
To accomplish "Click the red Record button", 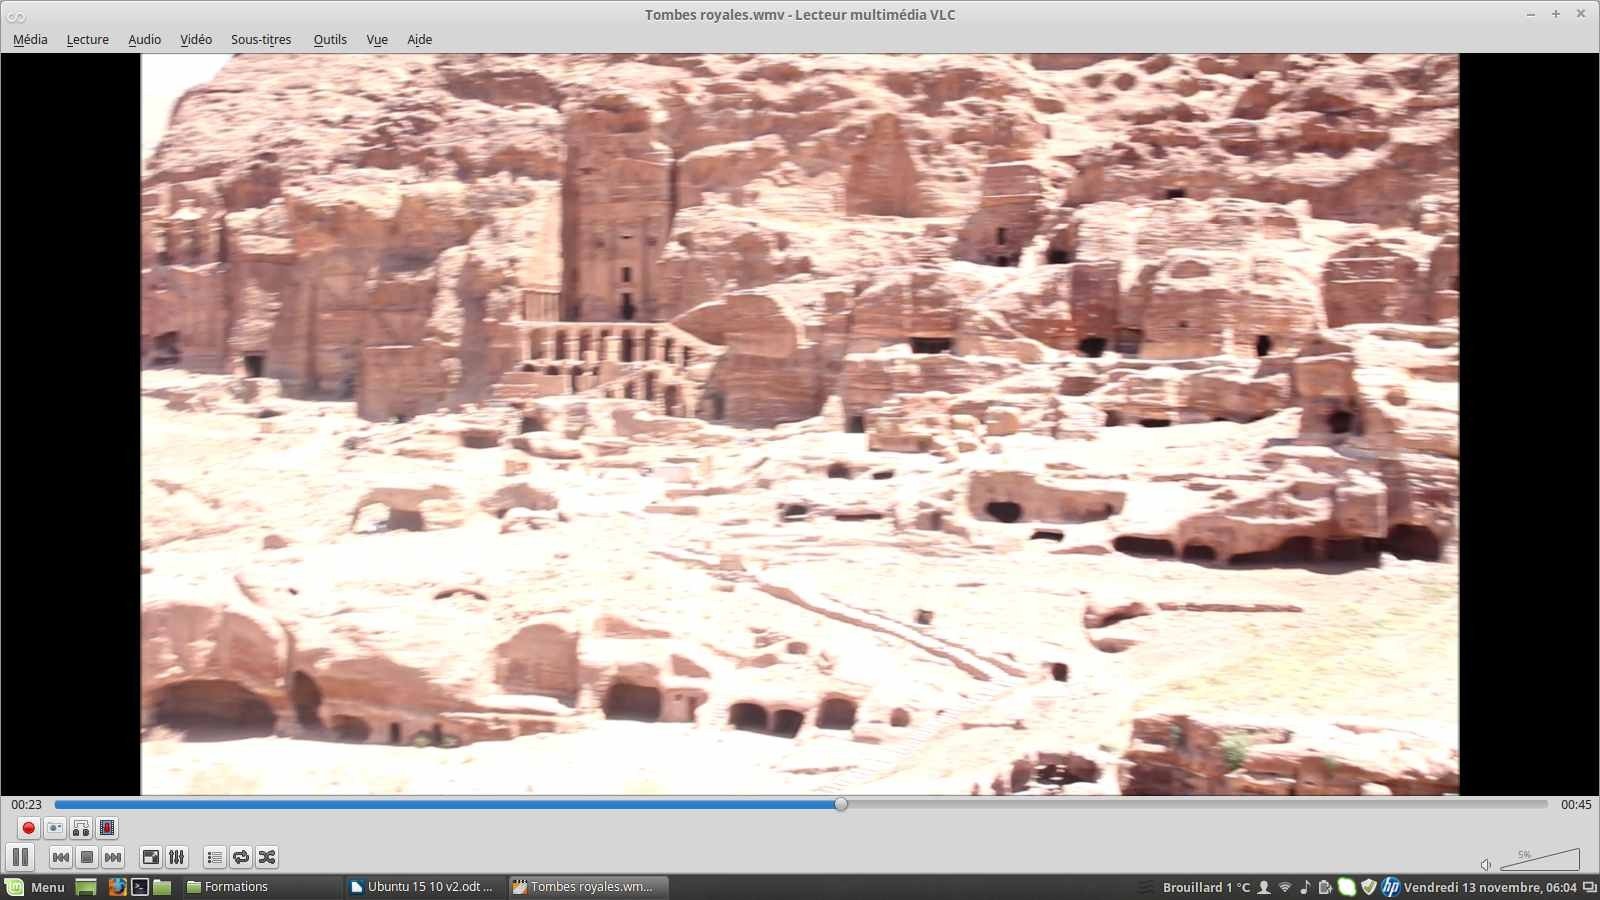I will pyautogui.click(x=29, y=828).
